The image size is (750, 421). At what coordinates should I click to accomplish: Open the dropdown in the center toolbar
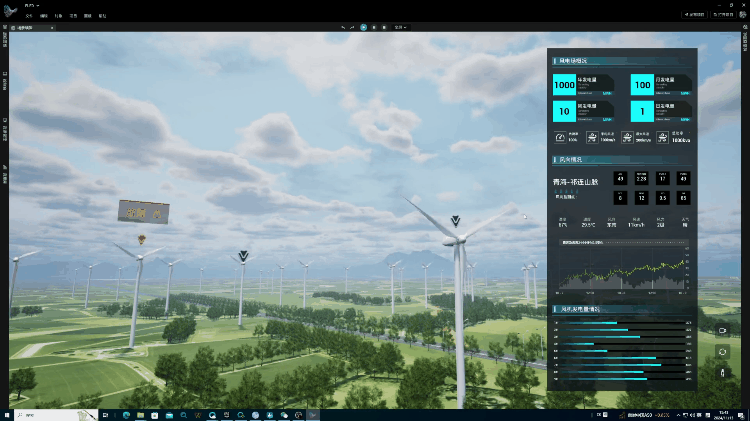pos(400,27)
